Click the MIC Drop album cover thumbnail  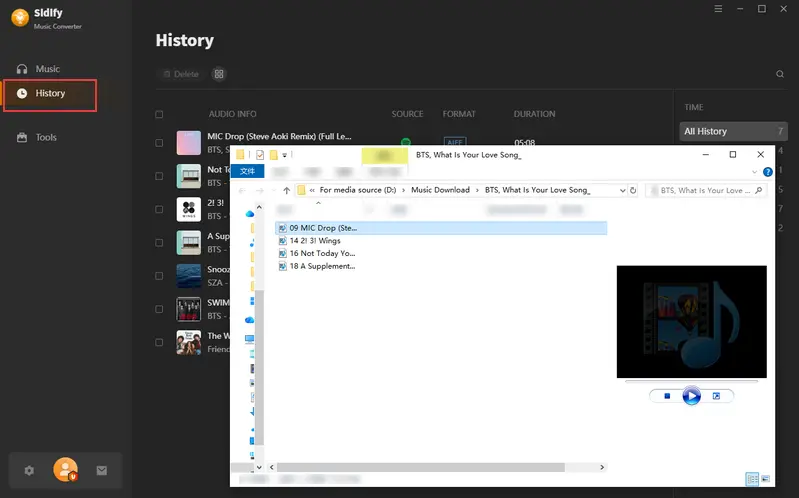pos(189,143)
